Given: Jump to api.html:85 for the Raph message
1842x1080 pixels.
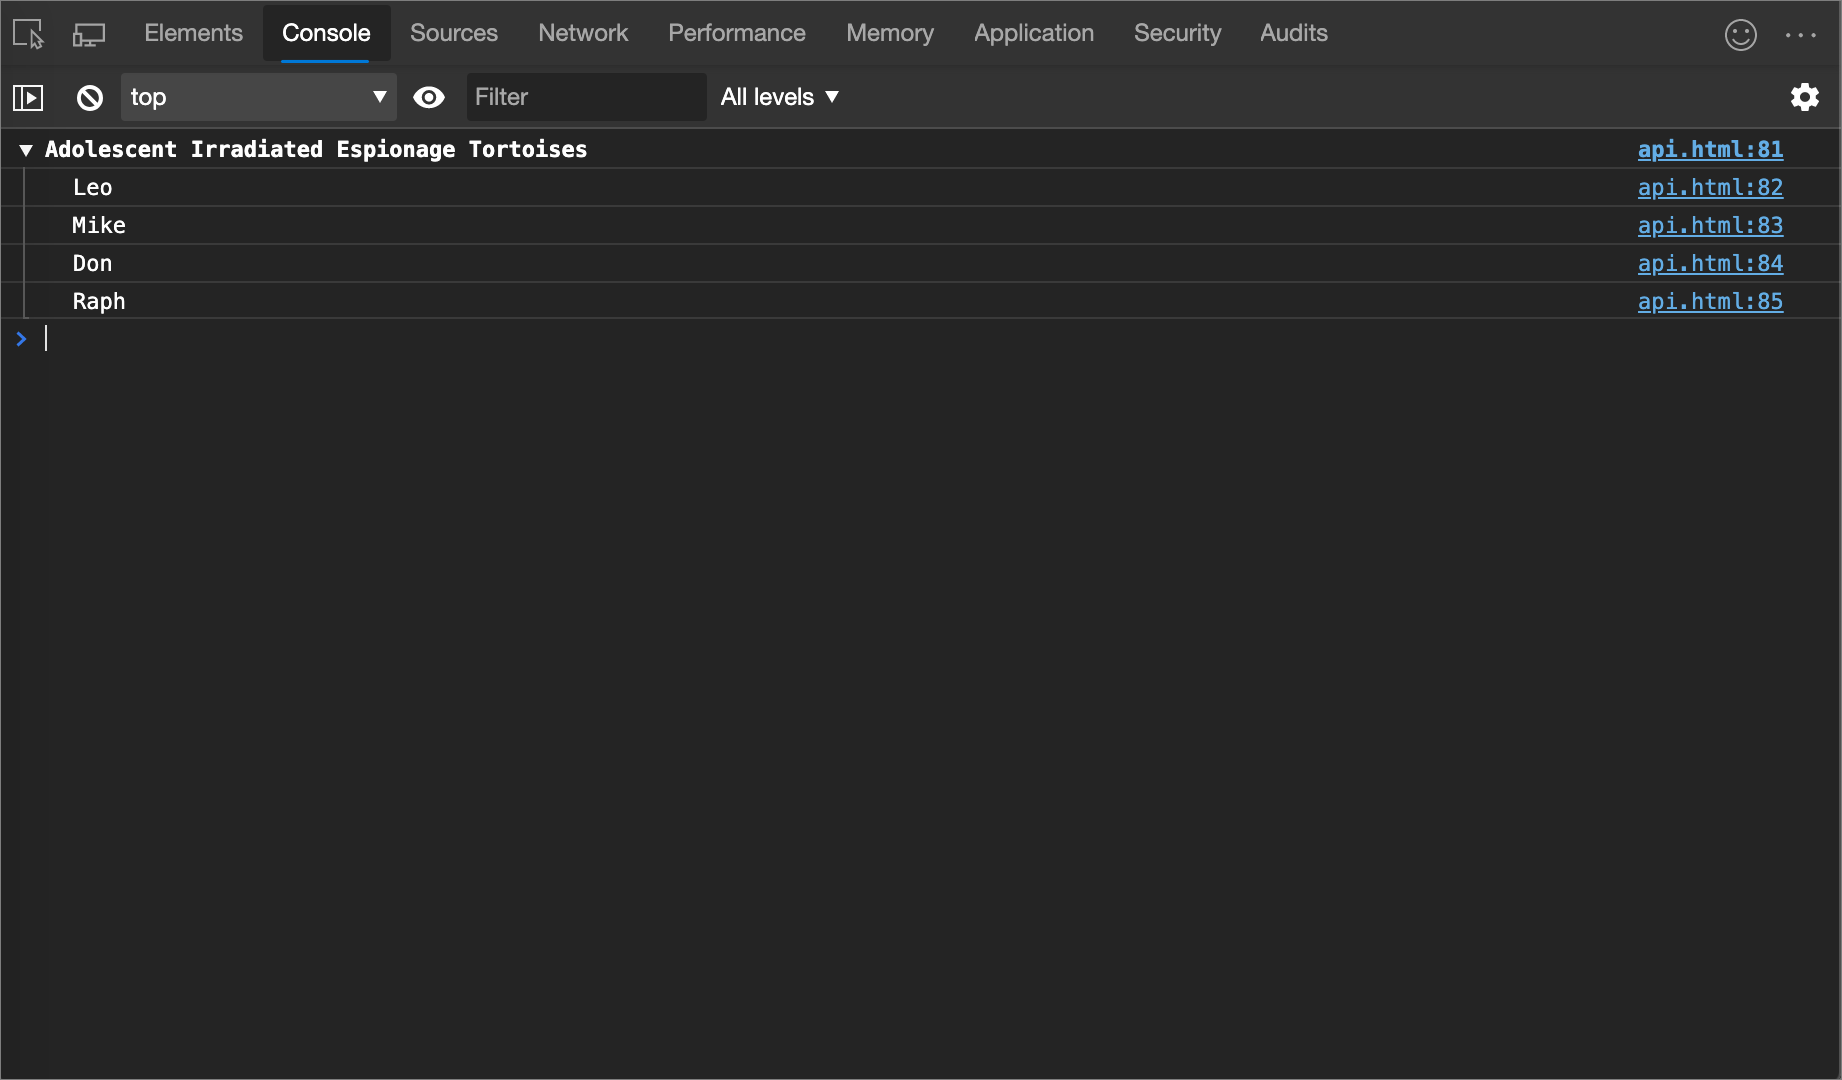Looking at the screenshot, I should 1710,301.
